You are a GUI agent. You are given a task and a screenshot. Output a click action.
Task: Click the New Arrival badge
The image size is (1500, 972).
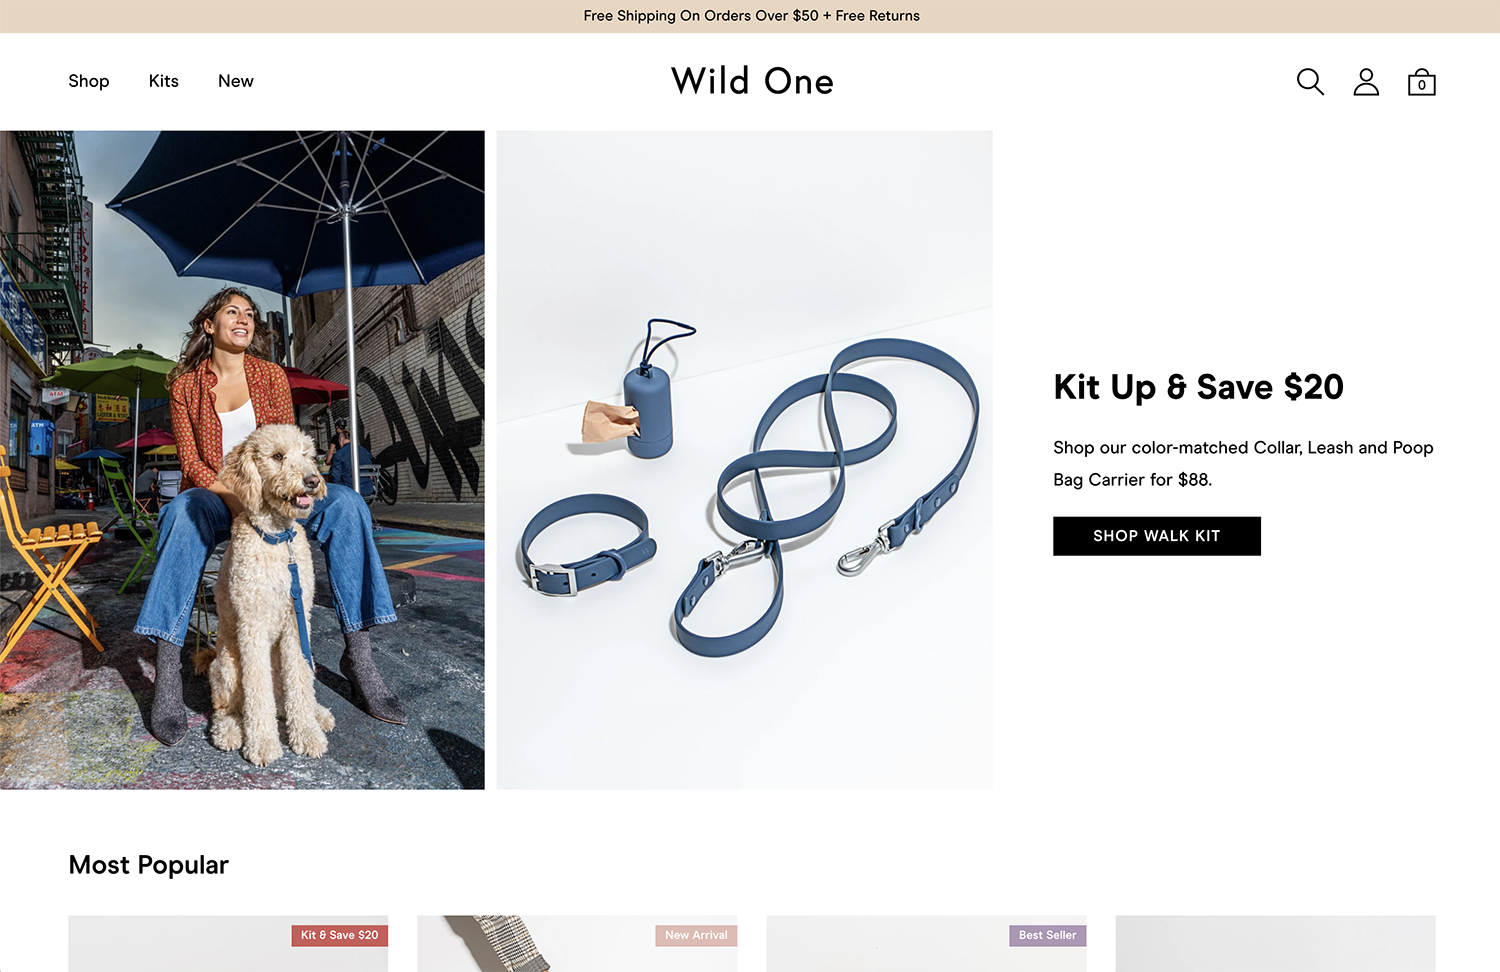[696, 935]
